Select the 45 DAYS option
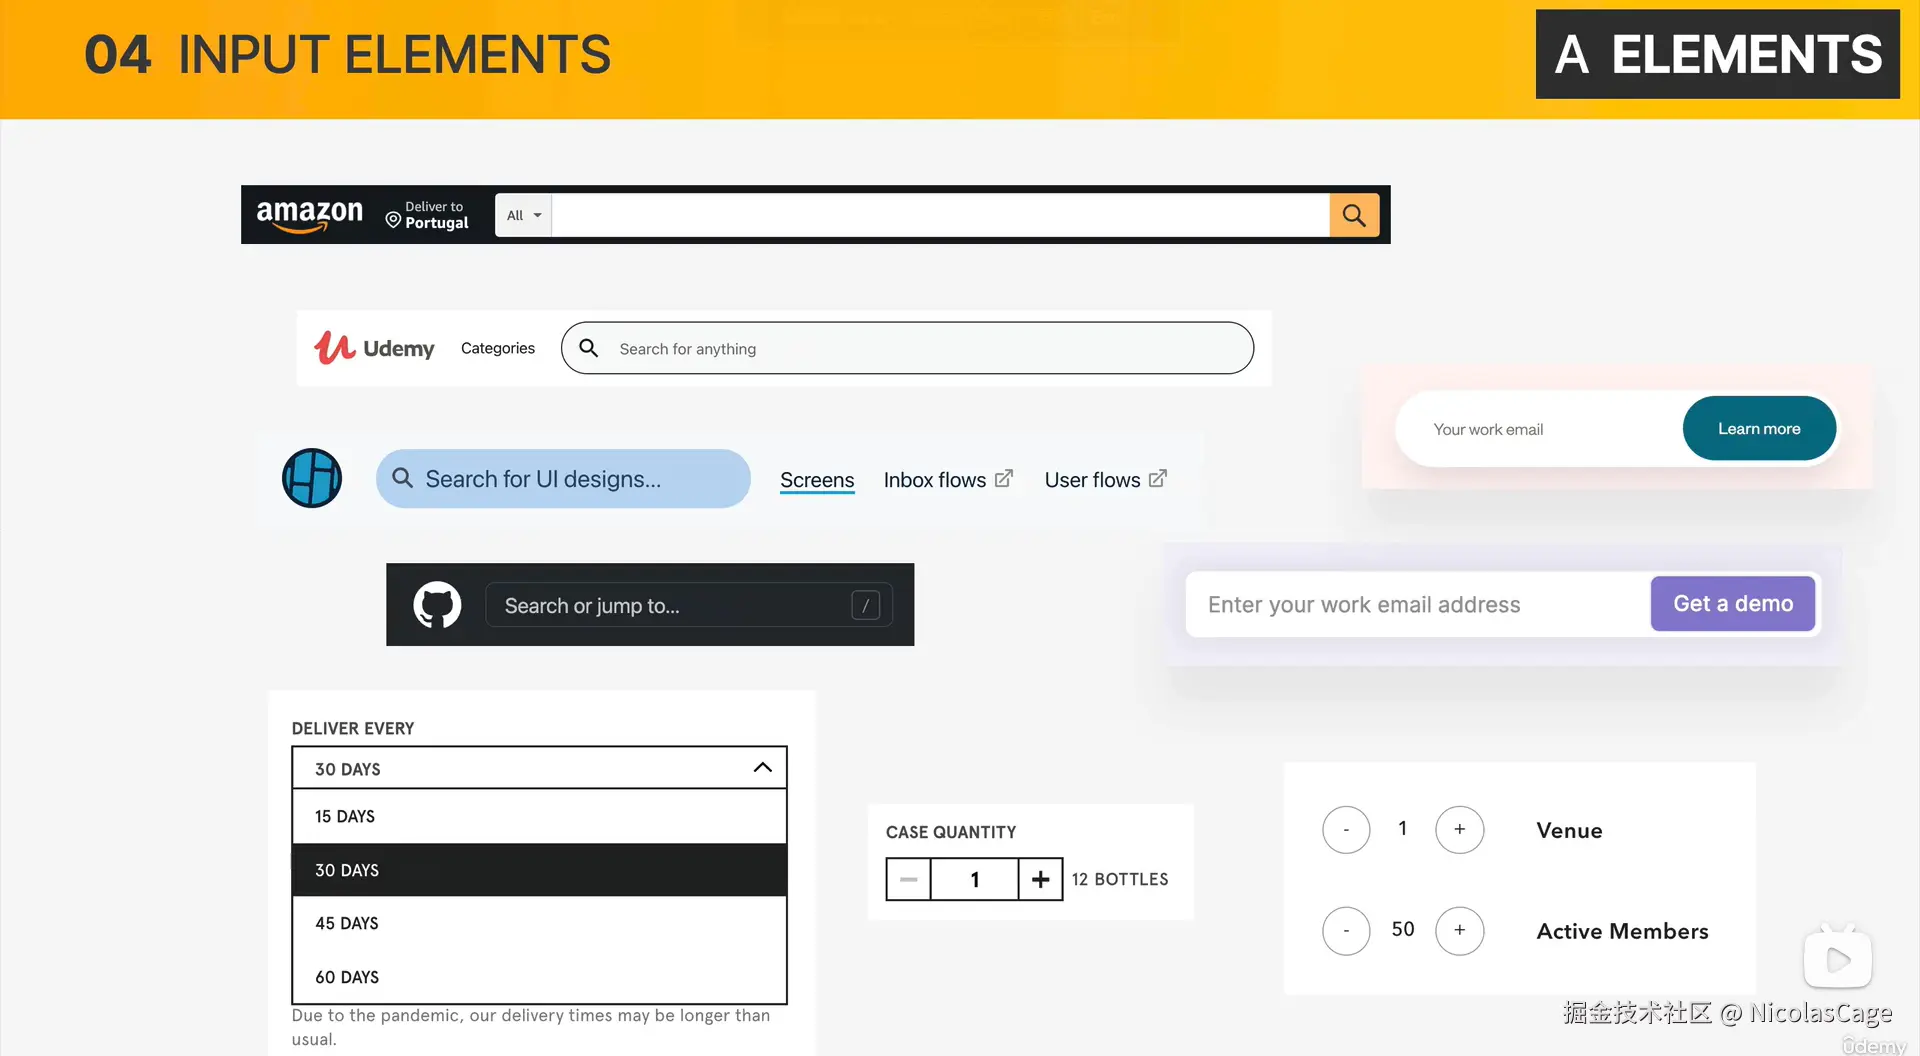This screenshot has height=1056, width=1920. click(539, 923)
